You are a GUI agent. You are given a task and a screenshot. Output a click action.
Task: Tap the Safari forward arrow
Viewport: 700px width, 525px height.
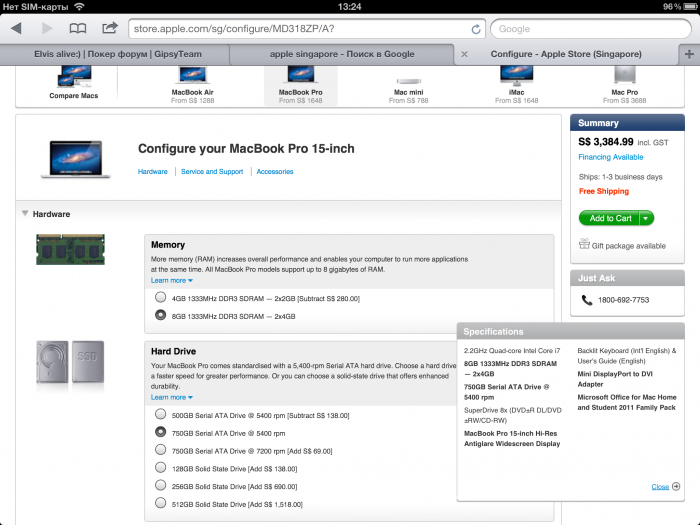tap(46, 29)
